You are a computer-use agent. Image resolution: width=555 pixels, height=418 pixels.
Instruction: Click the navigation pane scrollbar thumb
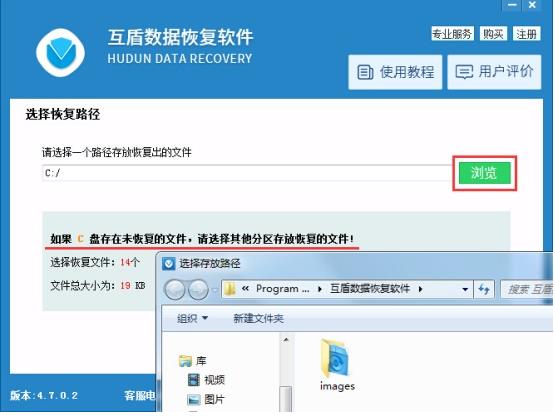(x=286, y=399)
